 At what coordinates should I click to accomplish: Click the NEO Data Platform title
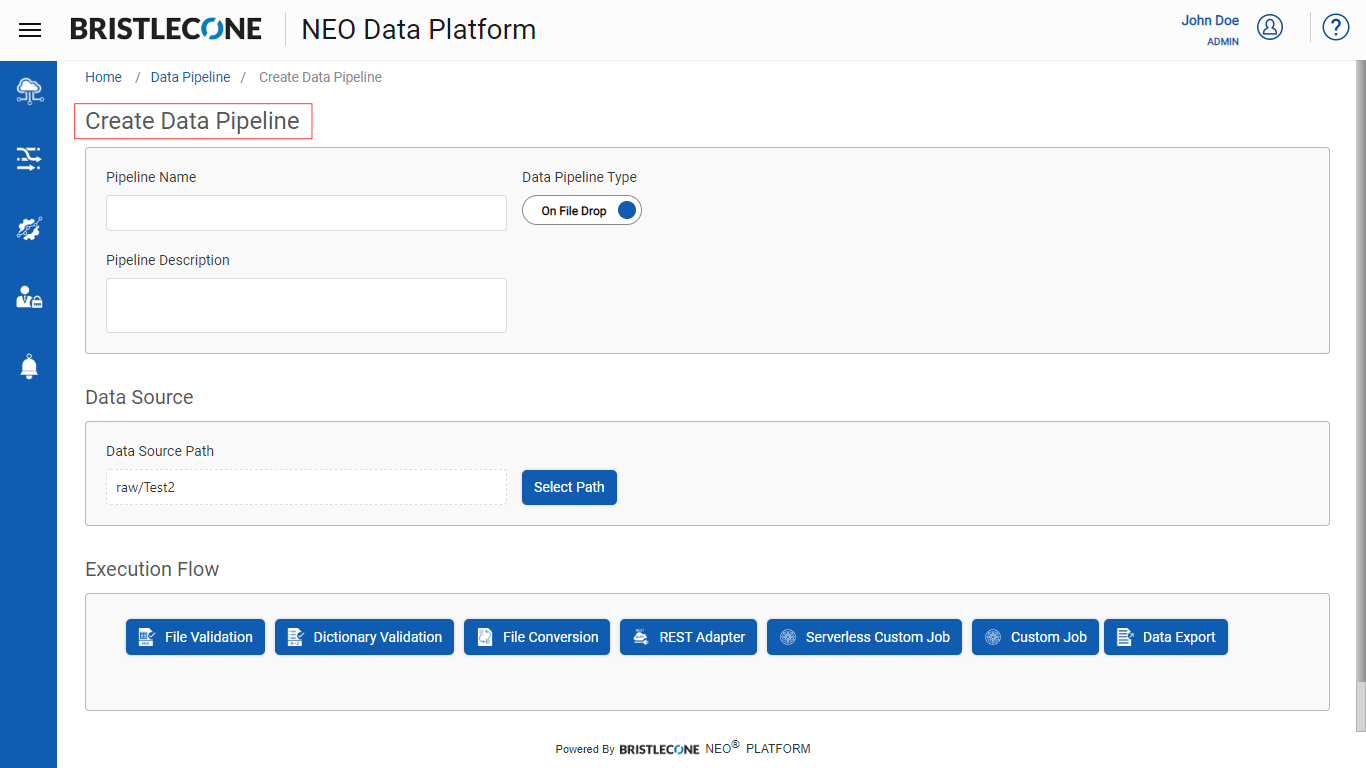tap(419, 30)
